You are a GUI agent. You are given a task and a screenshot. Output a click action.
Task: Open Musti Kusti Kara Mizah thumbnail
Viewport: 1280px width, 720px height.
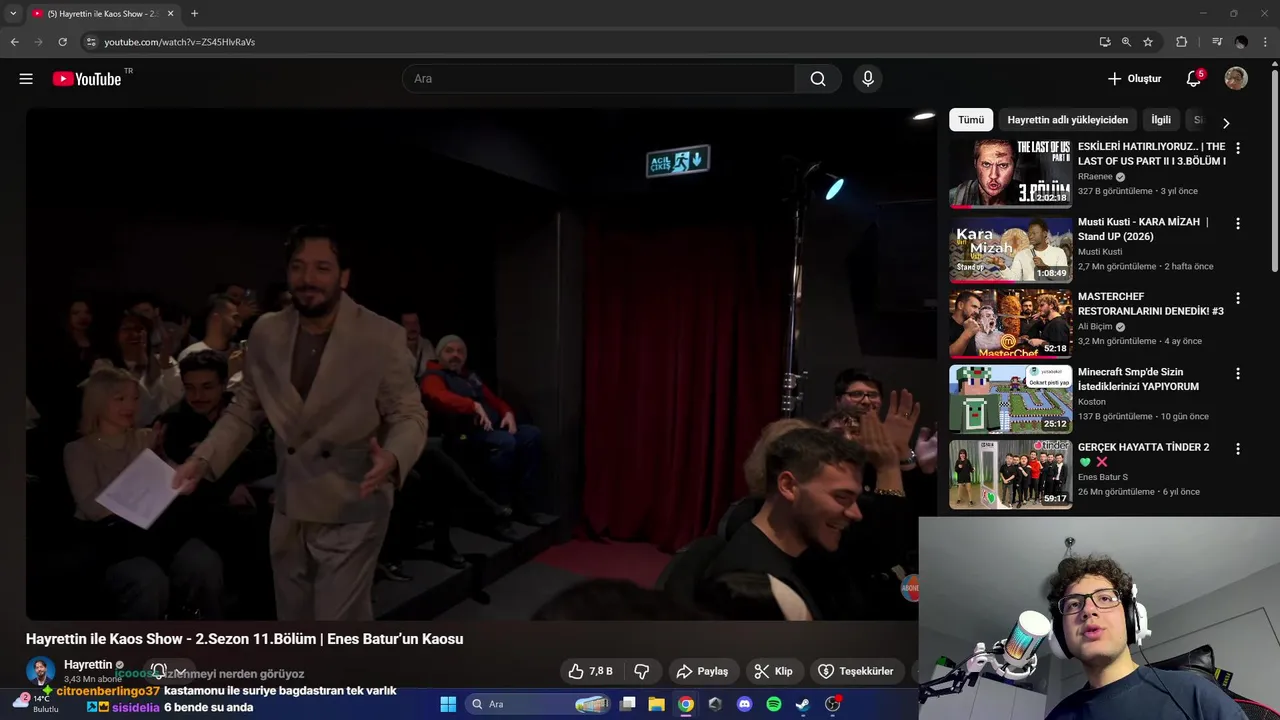[1010, 249]
